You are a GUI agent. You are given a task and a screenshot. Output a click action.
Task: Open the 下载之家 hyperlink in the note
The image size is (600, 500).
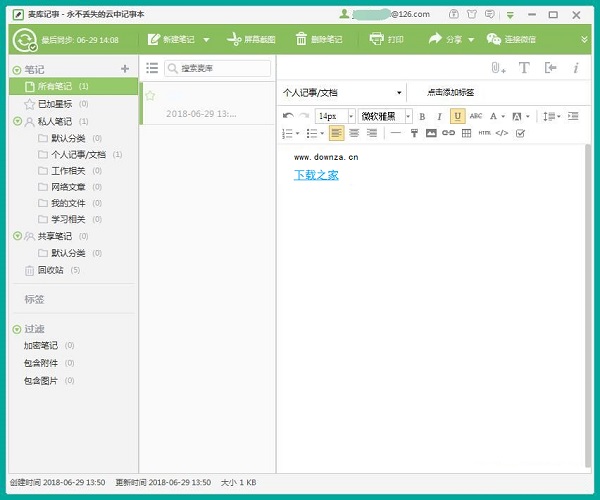pos(316,175)
